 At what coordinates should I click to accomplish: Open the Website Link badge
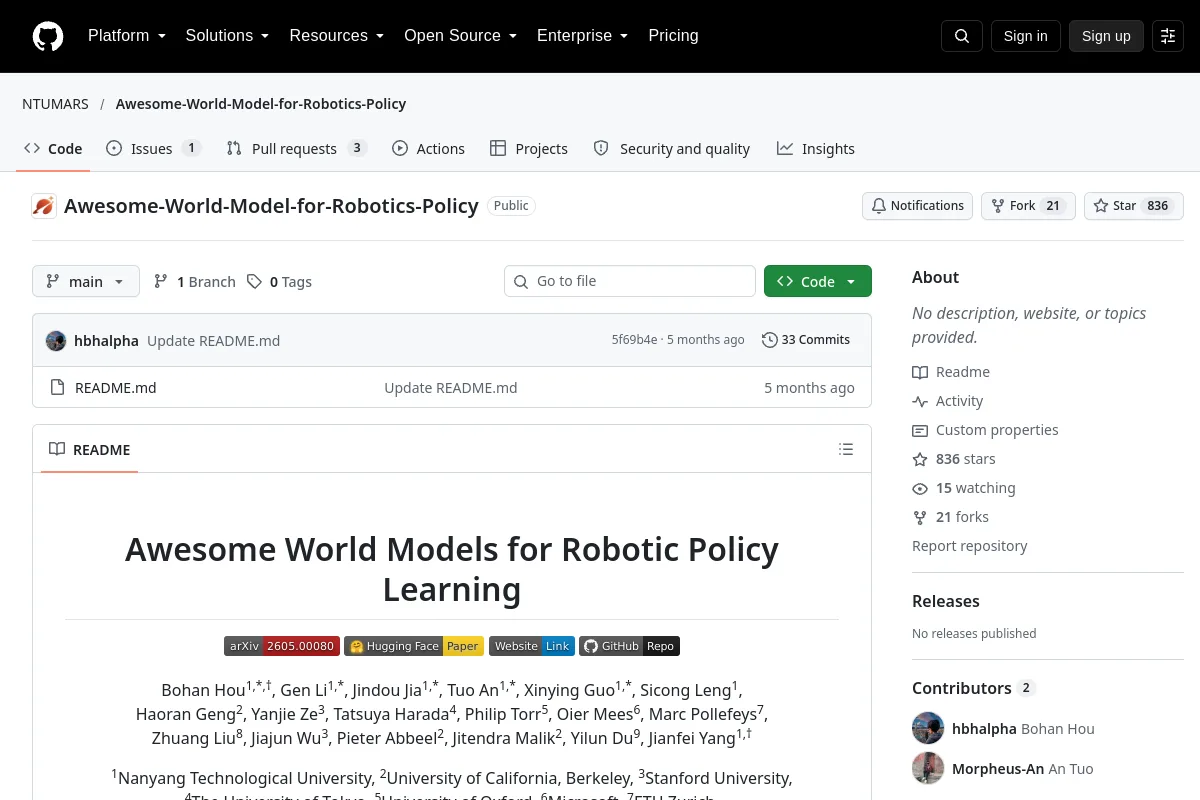tap(532, 646)
